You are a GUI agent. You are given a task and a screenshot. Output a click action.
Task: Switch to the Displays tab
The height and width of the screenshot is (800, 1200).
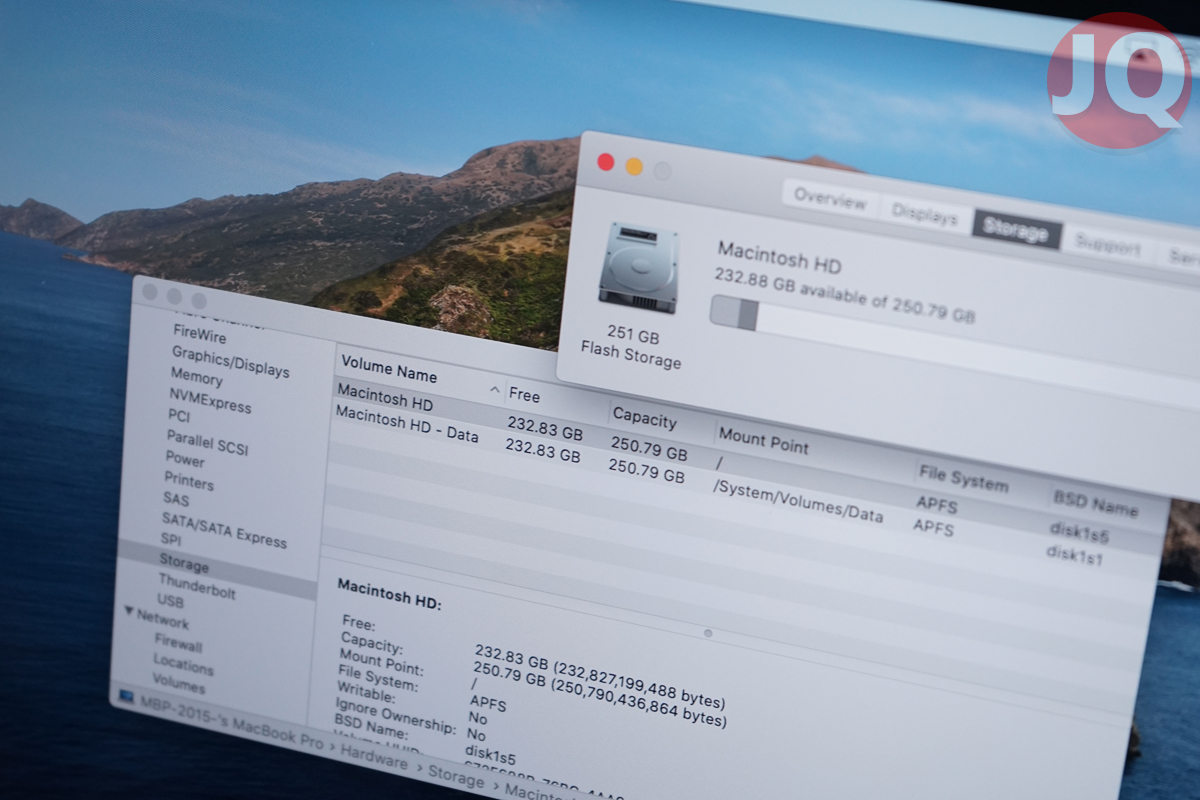click(x=925, y=215)
